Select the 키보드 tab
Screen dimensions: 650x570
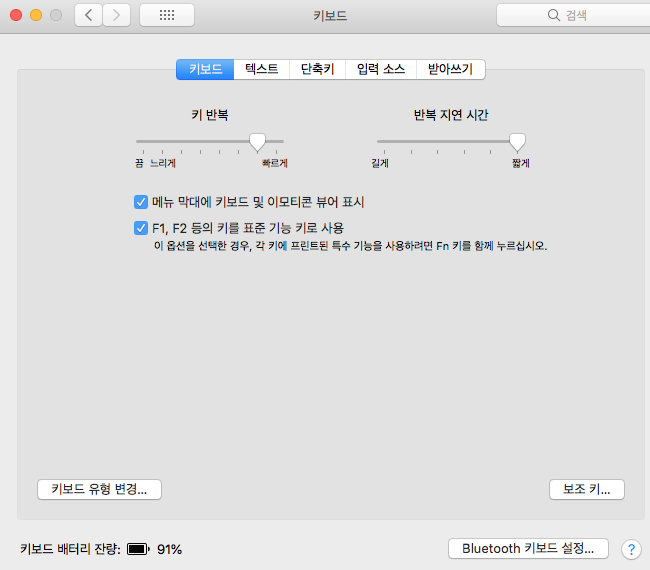click(x=205, y=69)
